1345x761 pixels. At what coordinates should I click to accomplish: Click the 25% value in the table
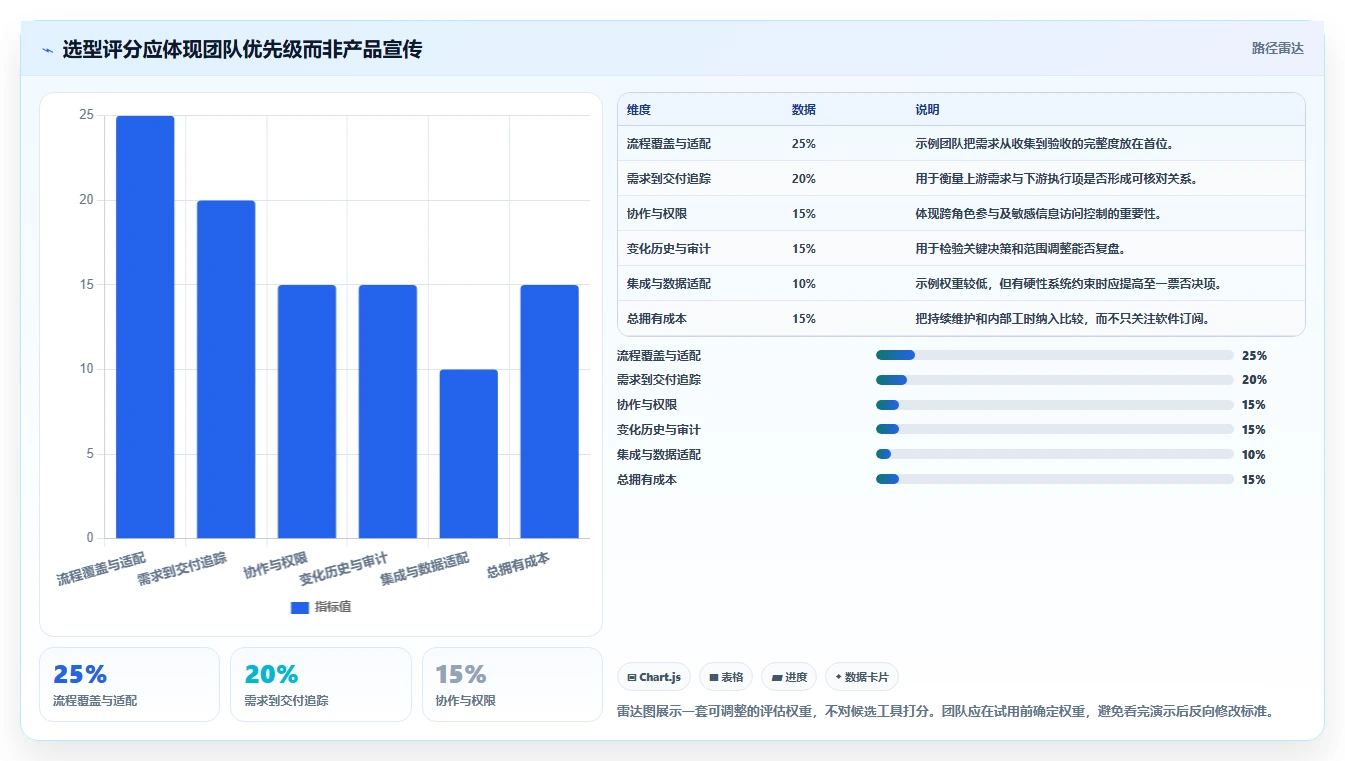(804, 144)
